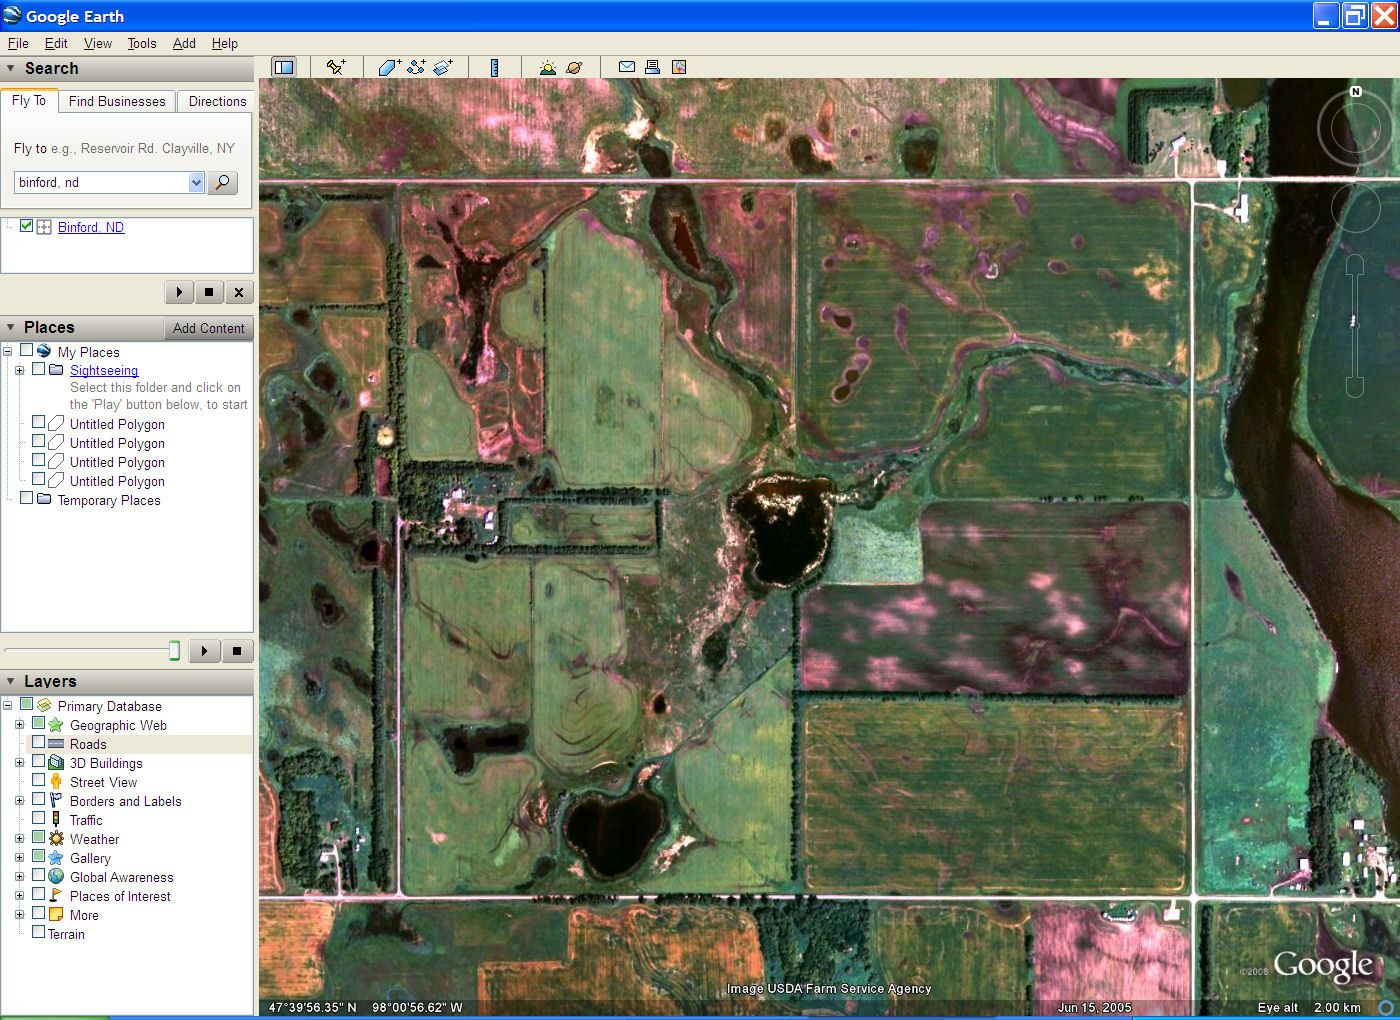Image resolution: width=1400 pixels, height=1020 pixels.
Task: Open the Add menu
Action: (x=184, y=43)
